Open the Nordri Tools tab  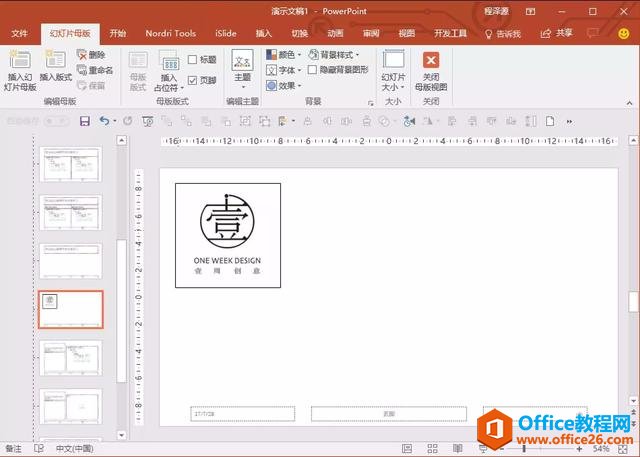click(x=171, y=33)
